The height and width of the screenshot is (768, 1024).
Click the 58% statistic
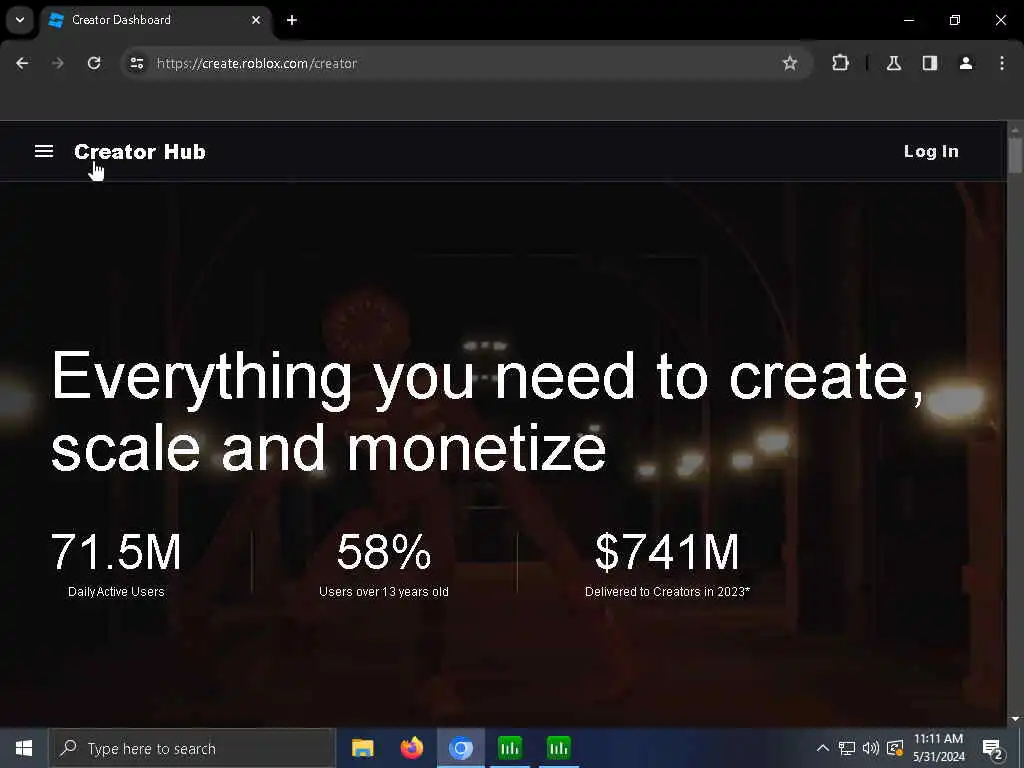coord(384,552)
